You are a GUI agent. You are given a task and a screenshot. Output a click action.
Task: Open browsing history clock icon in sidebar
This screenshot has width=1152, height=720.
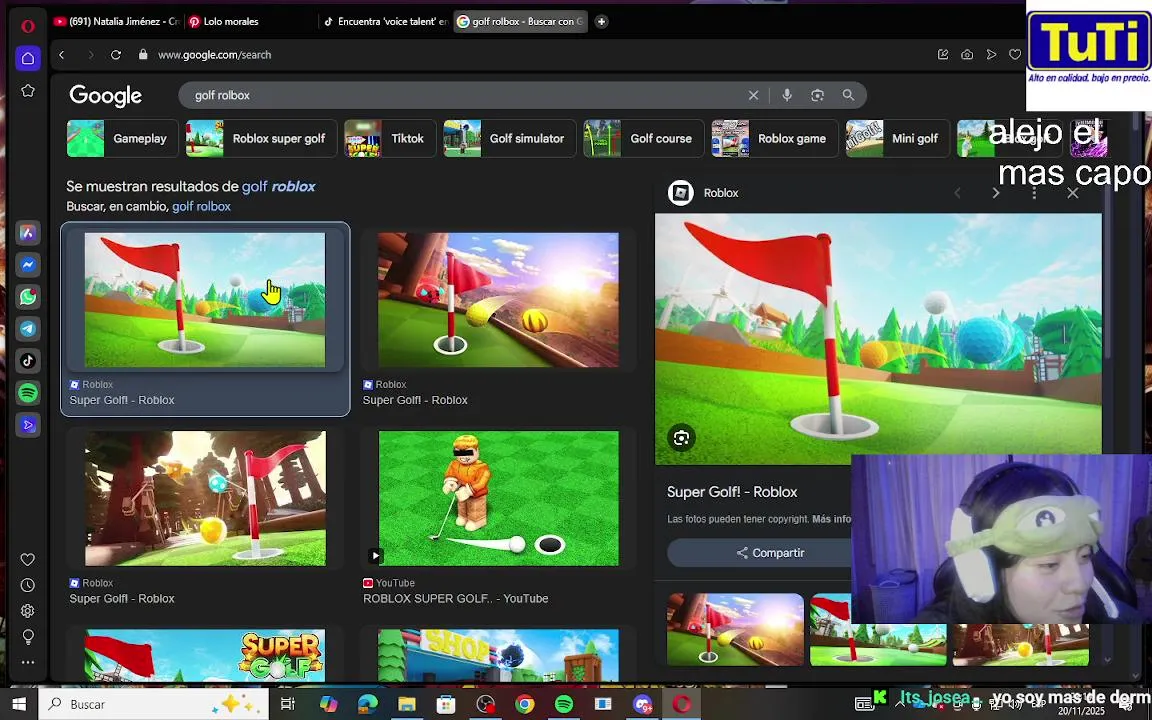click(28, 585)
